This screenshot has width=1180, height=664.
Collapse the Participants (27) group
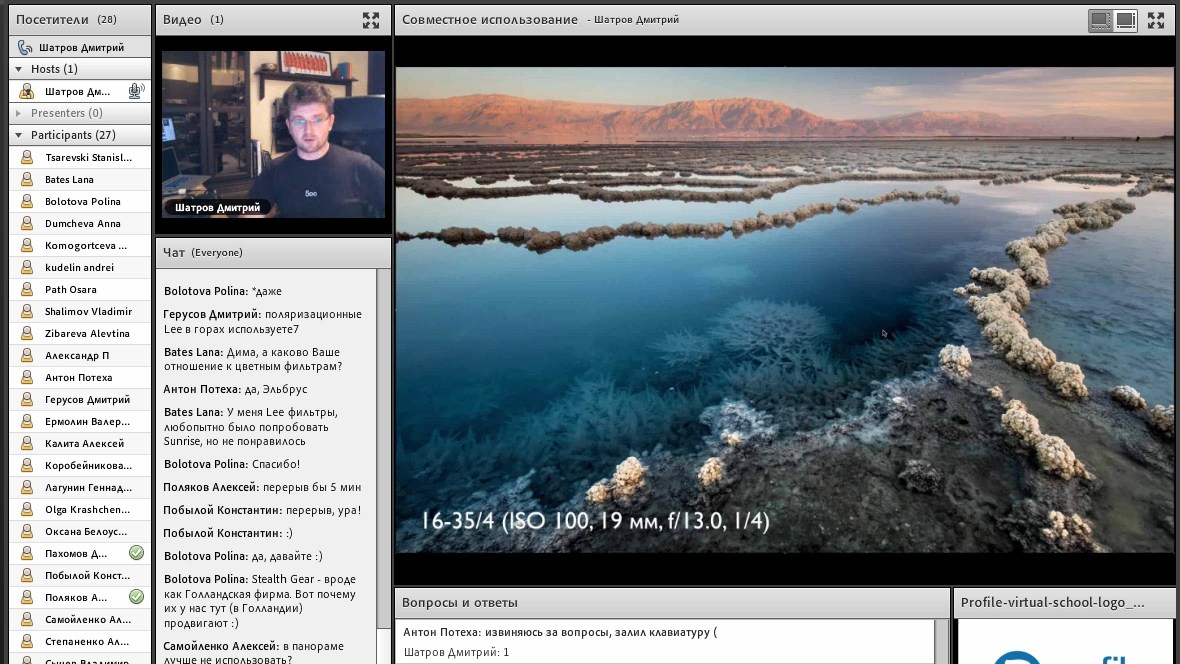19,135
